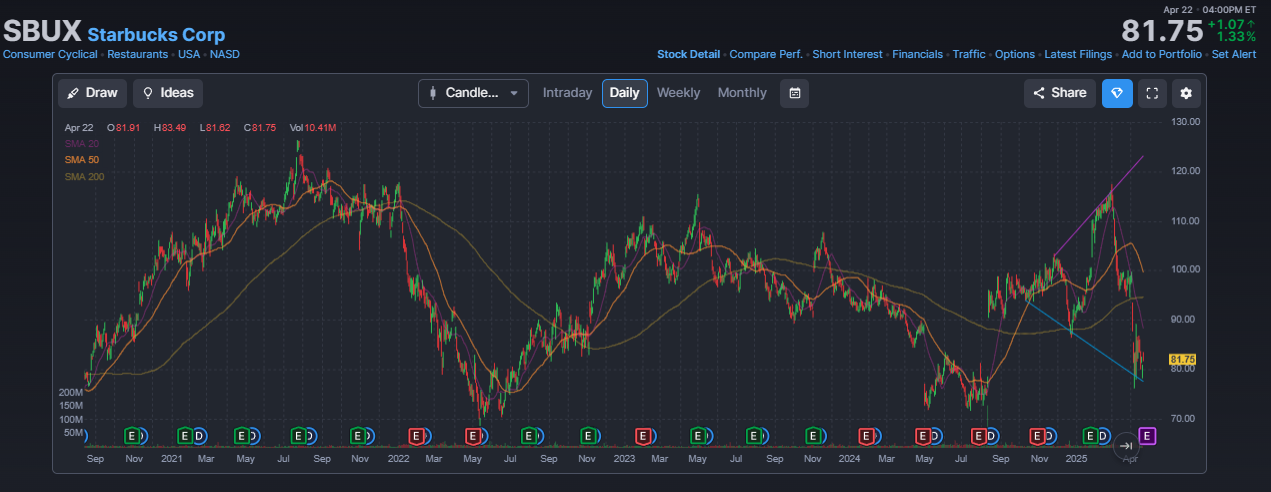Viewport: 1271px width, 492px height.
Task: Click Set Alert
Action: pos(1234,54)
